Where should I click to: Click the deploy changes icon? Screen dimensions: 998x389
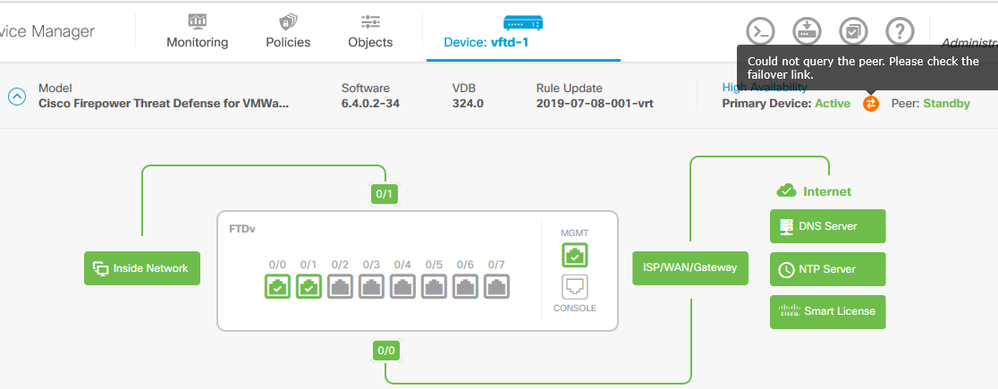pyautogui.click(x=807, y=30)
